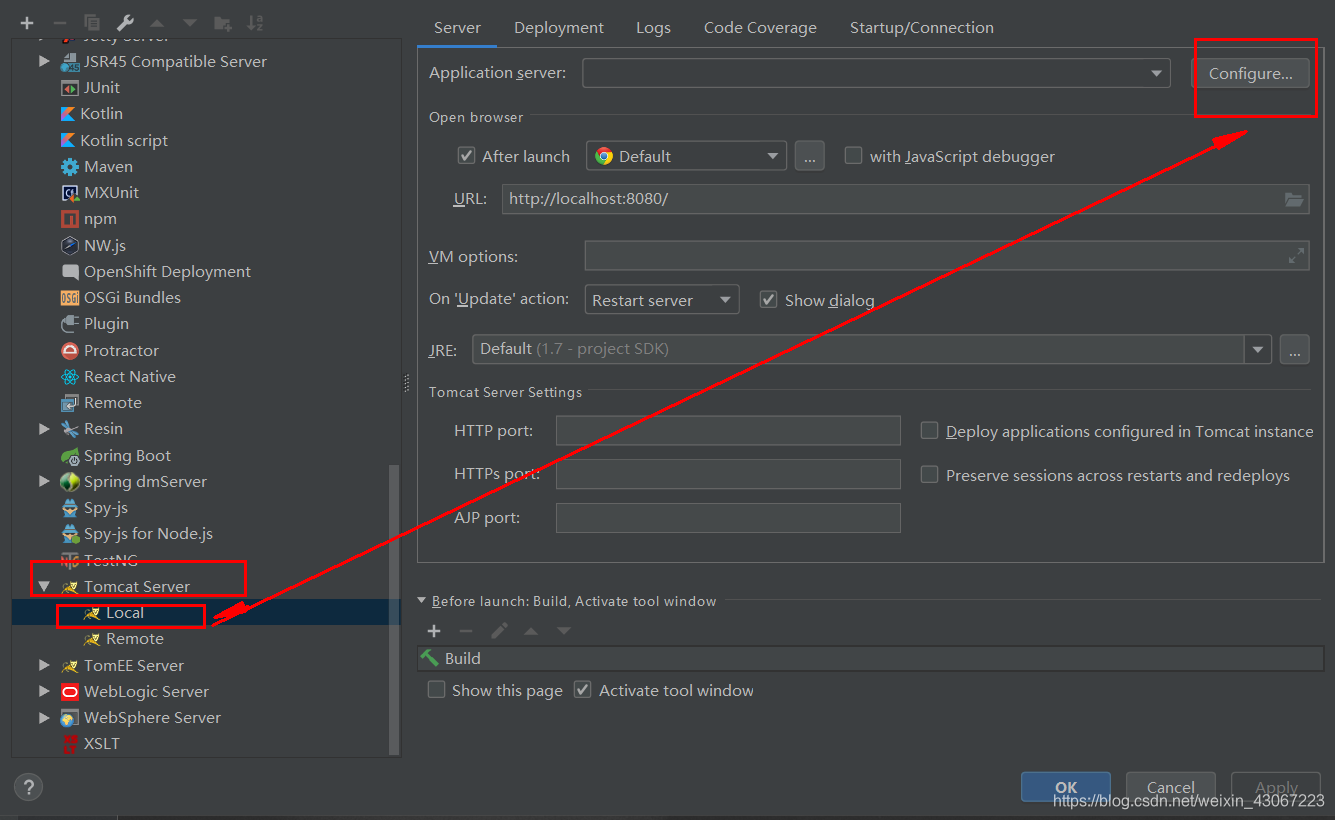Open the JRE dropdown arrow
Viewport: 1335px width, 820px height.
(x=1258, y=349)
